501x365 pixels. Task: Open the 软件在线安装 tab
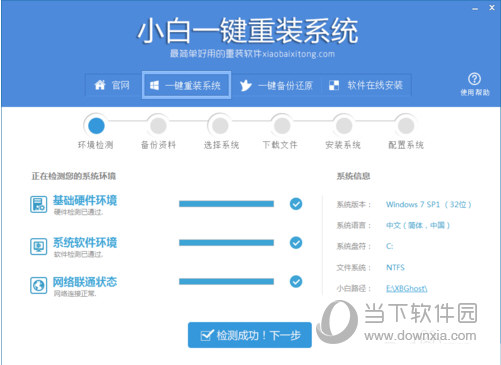pos(366,86)
